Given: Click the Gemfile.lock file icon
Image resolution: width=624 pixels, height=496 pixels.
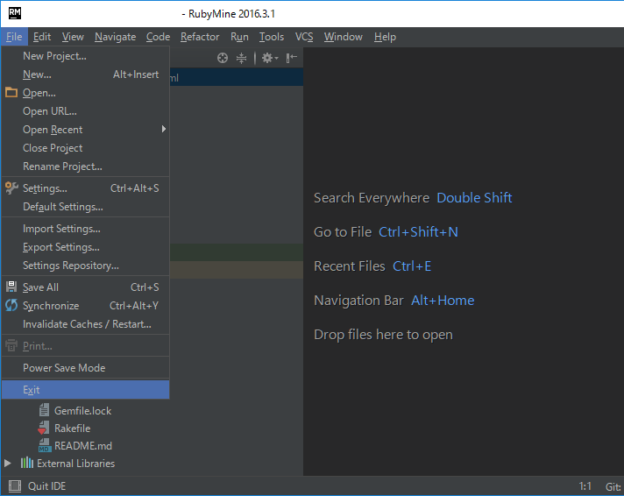Looking at the screenshot, I should (x=44, y=411).
